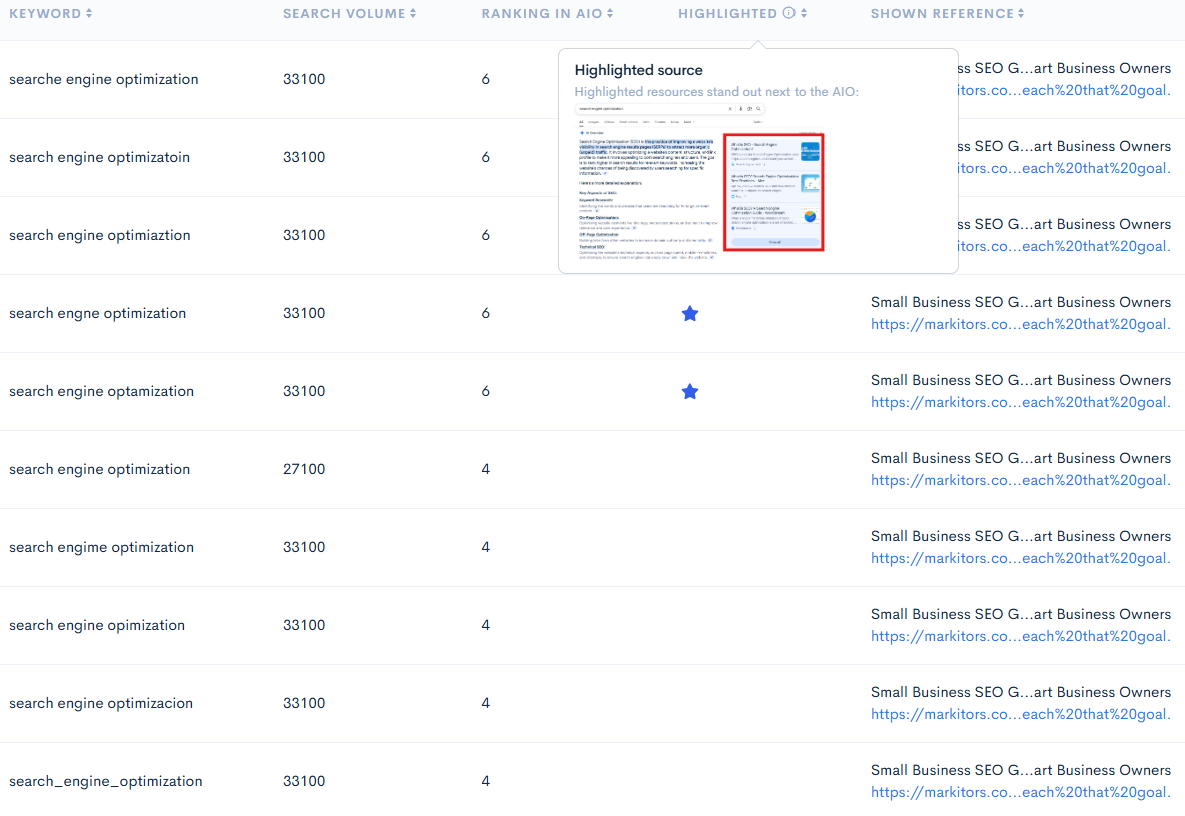The image size is (1185, 816).
Task: Click blue star beside "search engine optamization"
Action: coord(690,391)
